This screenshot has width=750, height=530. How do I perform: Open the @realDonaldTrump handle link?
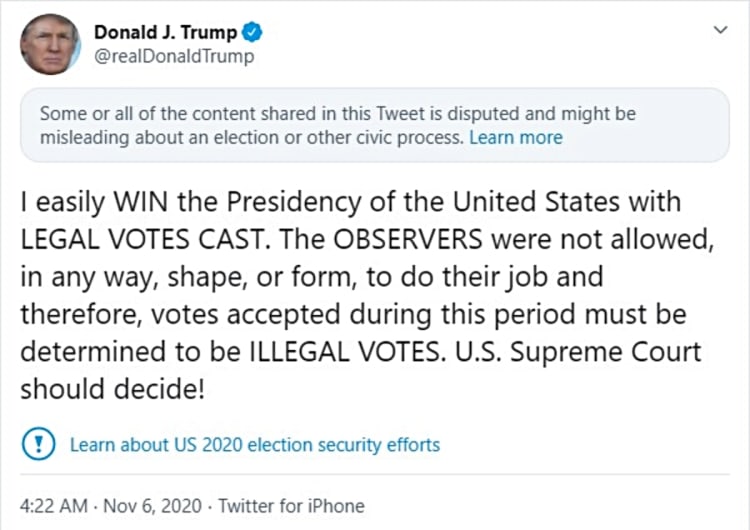coord(174,57)
